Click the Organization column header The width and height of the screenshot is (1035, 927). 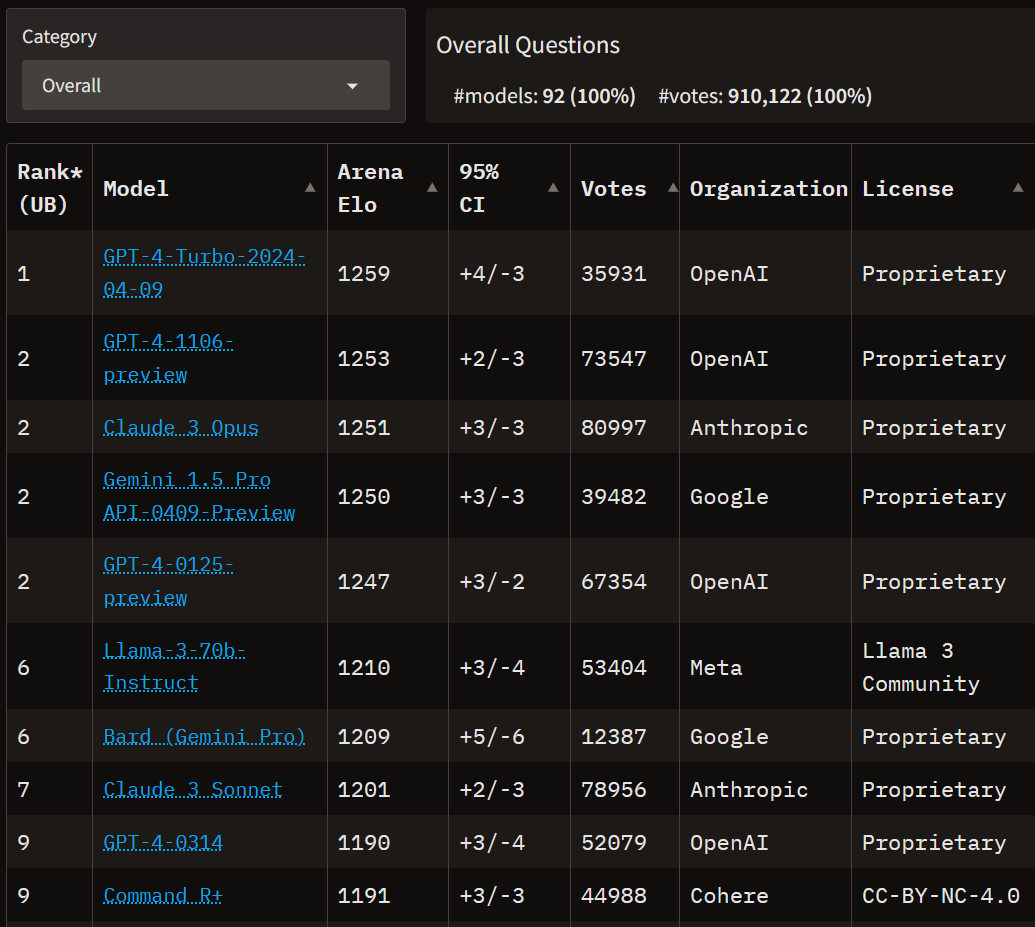coord(768,188)
